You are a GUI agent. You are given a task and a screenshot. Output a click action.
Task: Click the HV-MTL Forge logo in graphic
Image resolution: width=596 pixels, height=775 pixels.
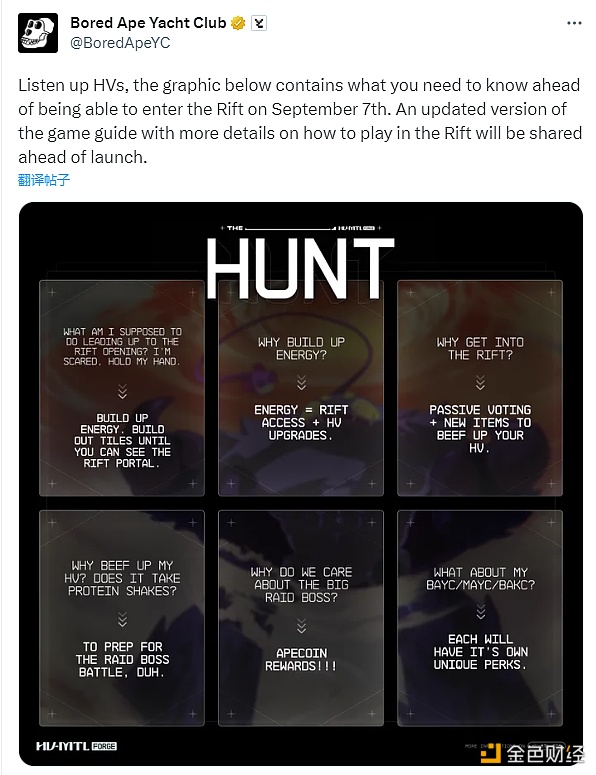click(x=77, y=746)
